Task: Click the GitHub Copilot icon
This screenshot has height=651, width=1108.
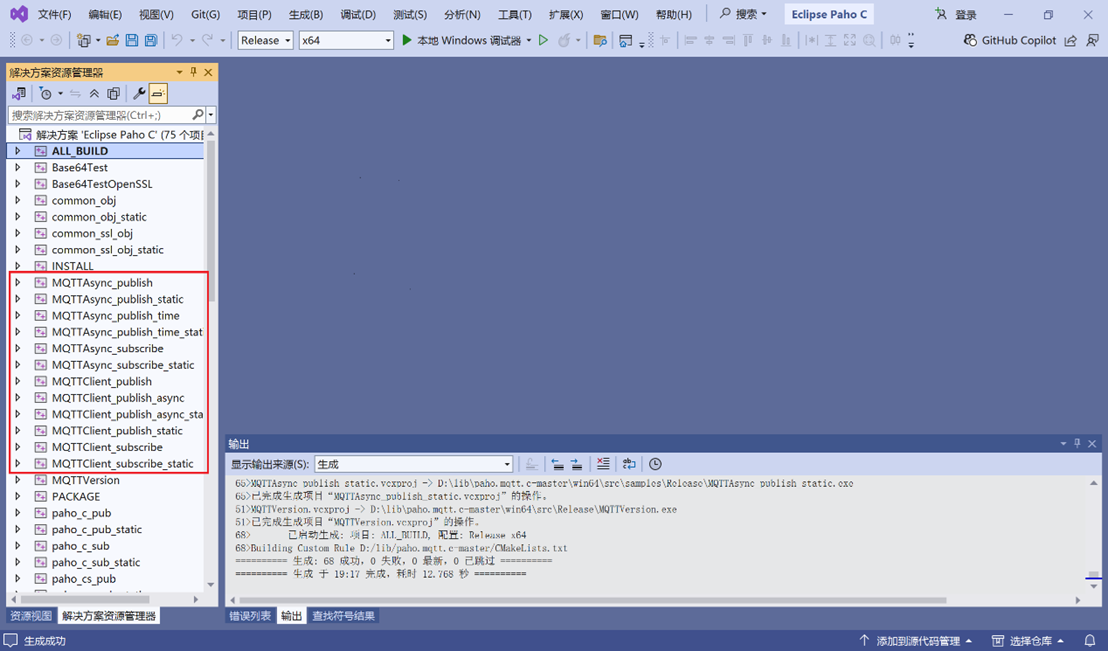Action: (970, 40)
